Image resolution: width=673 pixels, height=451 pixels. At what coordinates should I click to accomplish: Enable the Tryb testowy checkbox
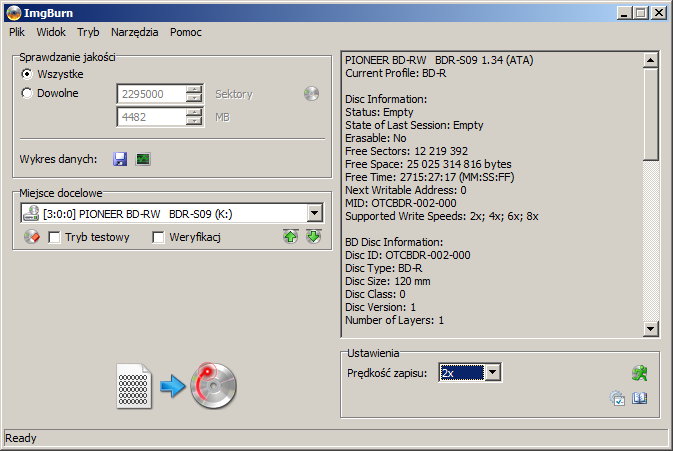[x=54, y=237]
